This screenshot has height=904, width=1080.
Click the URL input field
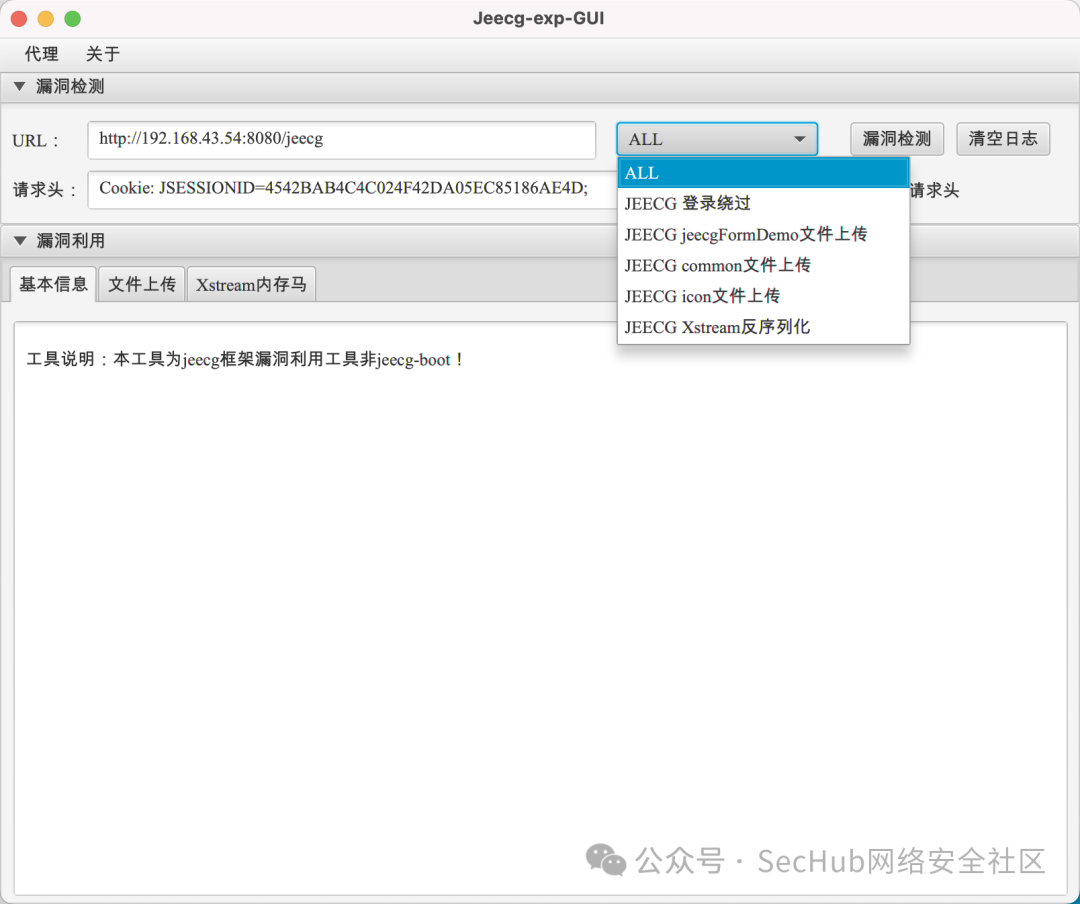pyautogui.click(x=342, y=140)
